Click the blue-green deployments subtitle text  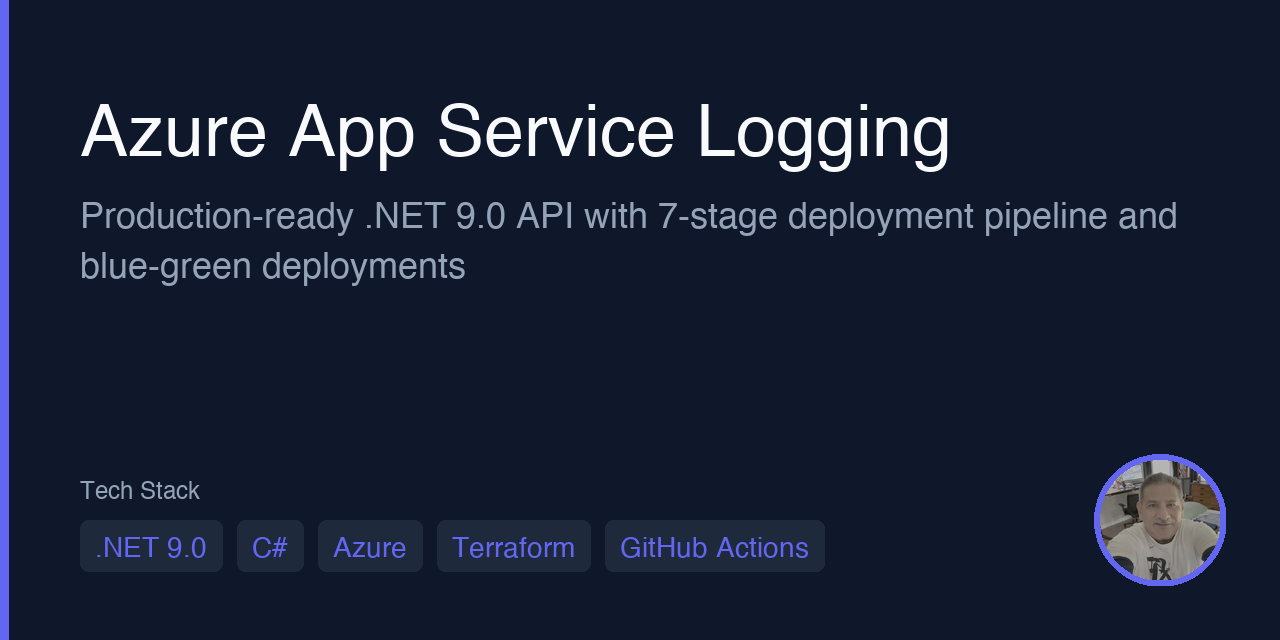pyautogui.click(x=272, y=265)
